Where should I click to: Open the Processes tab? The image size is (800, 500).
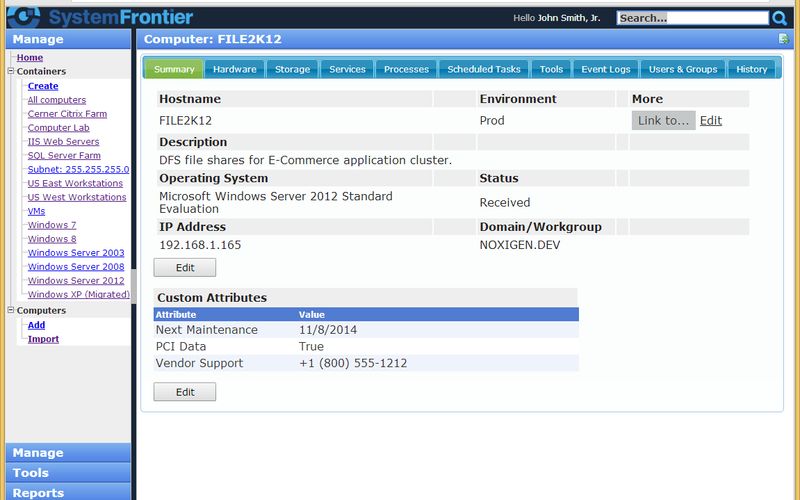406,69
